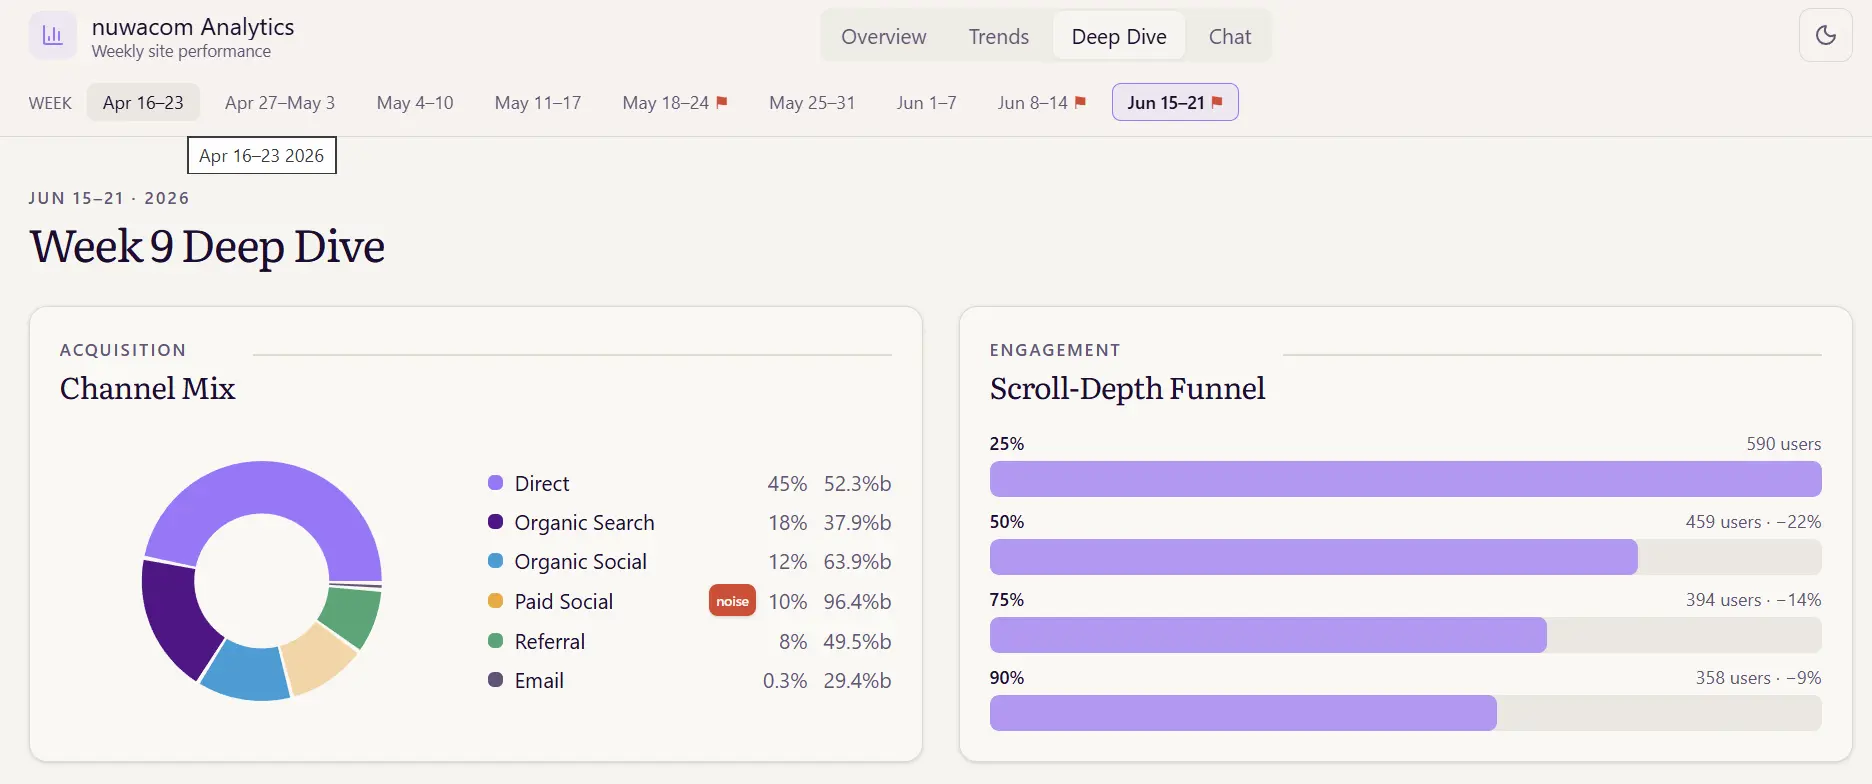Select current week Jun 15–21
This screenshot has width=1872, height=784.
coord(1175,103)
